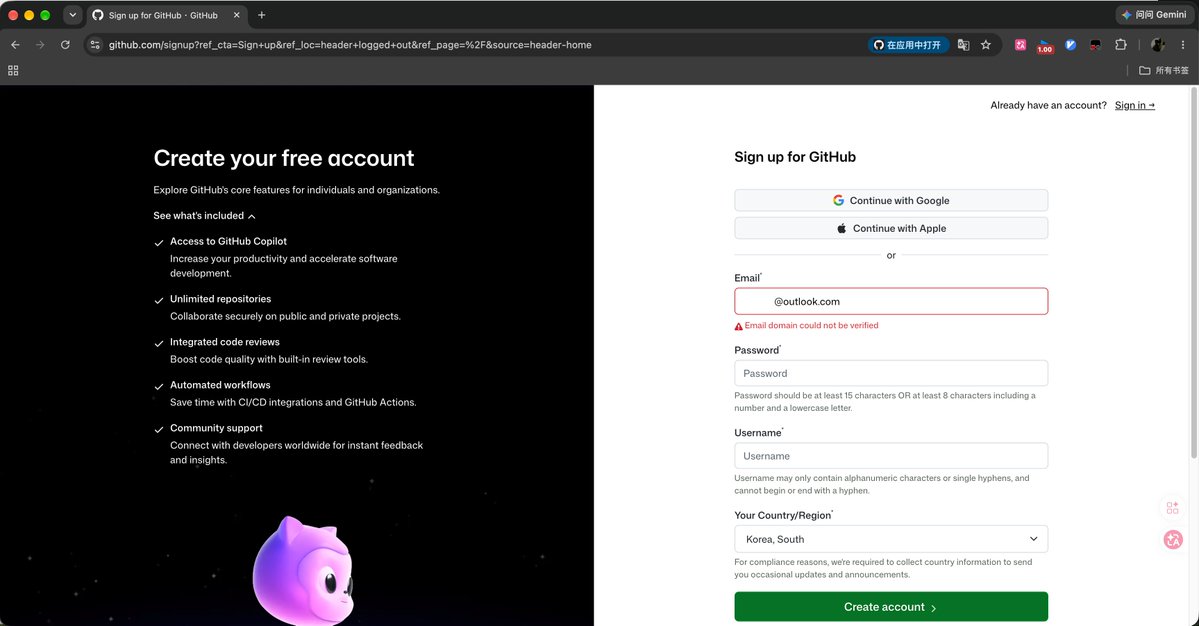Click the dark red extension icon
Image resolution: width=1199 pixels, height=626 pixels.
click(1095, 45)
